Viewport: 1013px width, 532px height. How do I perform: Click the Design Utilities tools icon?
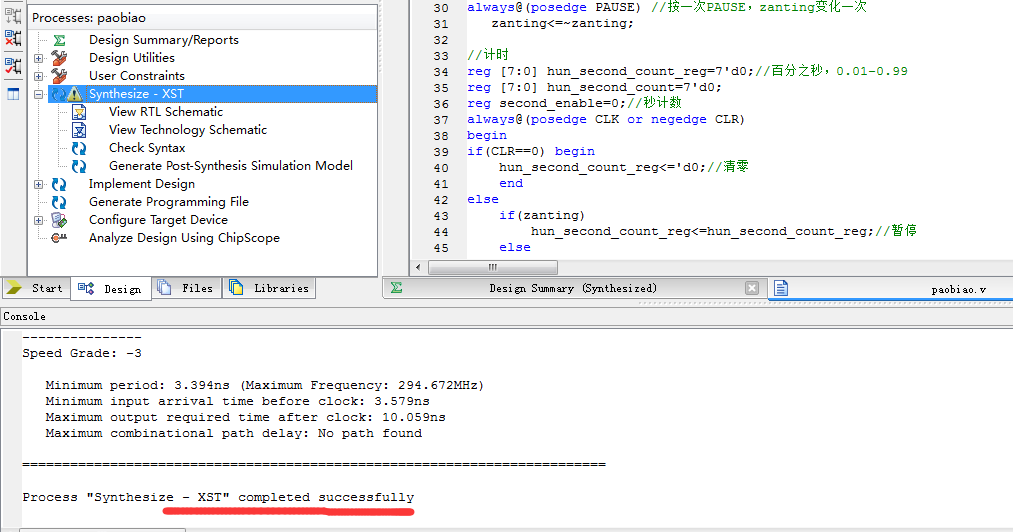pos(59,58)
